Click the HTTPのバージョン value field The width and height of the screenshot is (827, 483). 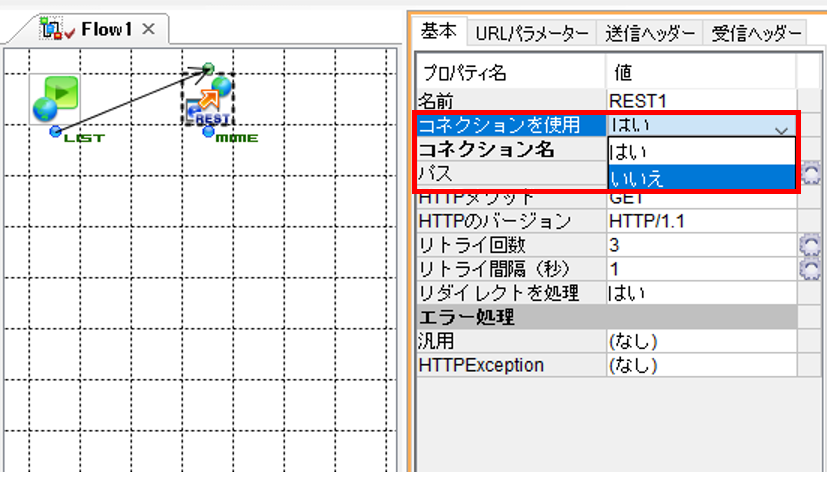(x=701, y=221)
